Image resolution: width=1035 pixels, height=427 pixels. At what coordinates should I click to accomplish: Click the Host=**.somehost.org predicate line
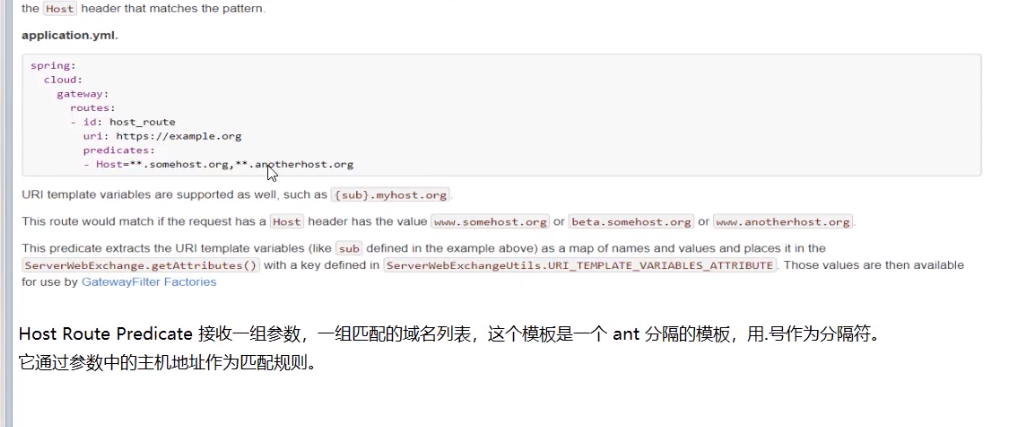218,164
